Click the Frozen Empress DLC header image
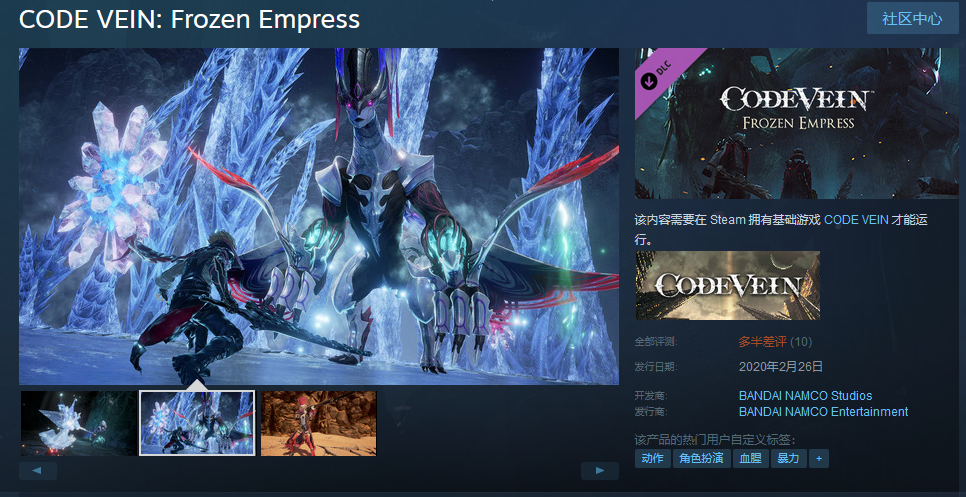 point(796,123)
